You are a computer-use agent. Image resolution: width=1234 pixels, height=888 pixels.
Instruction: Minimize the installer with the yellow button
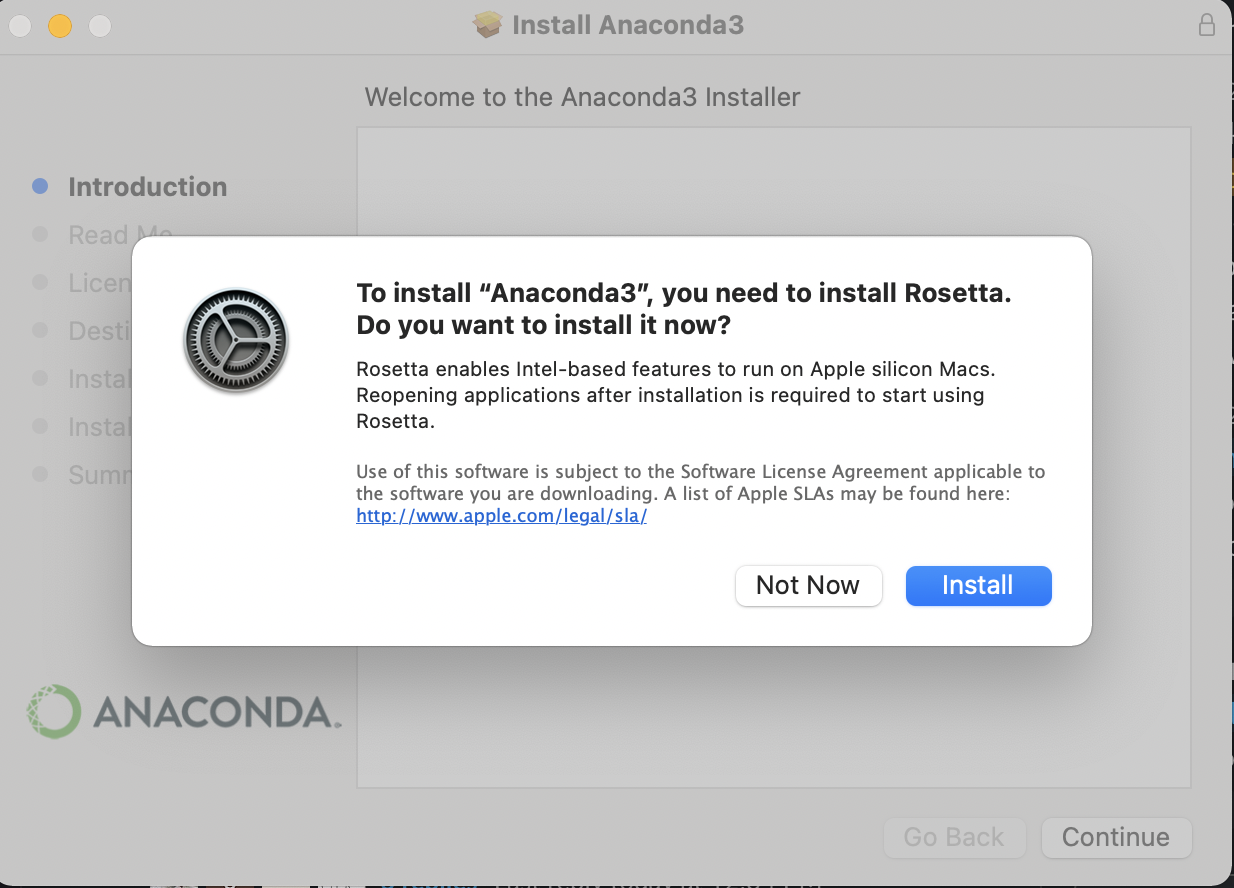60,26
